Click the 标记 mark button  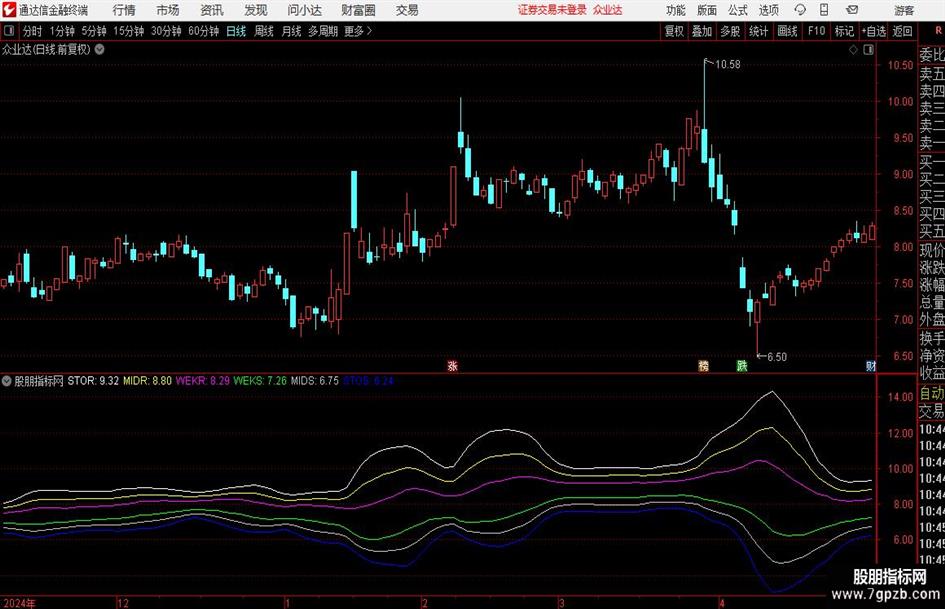(844, 31)
